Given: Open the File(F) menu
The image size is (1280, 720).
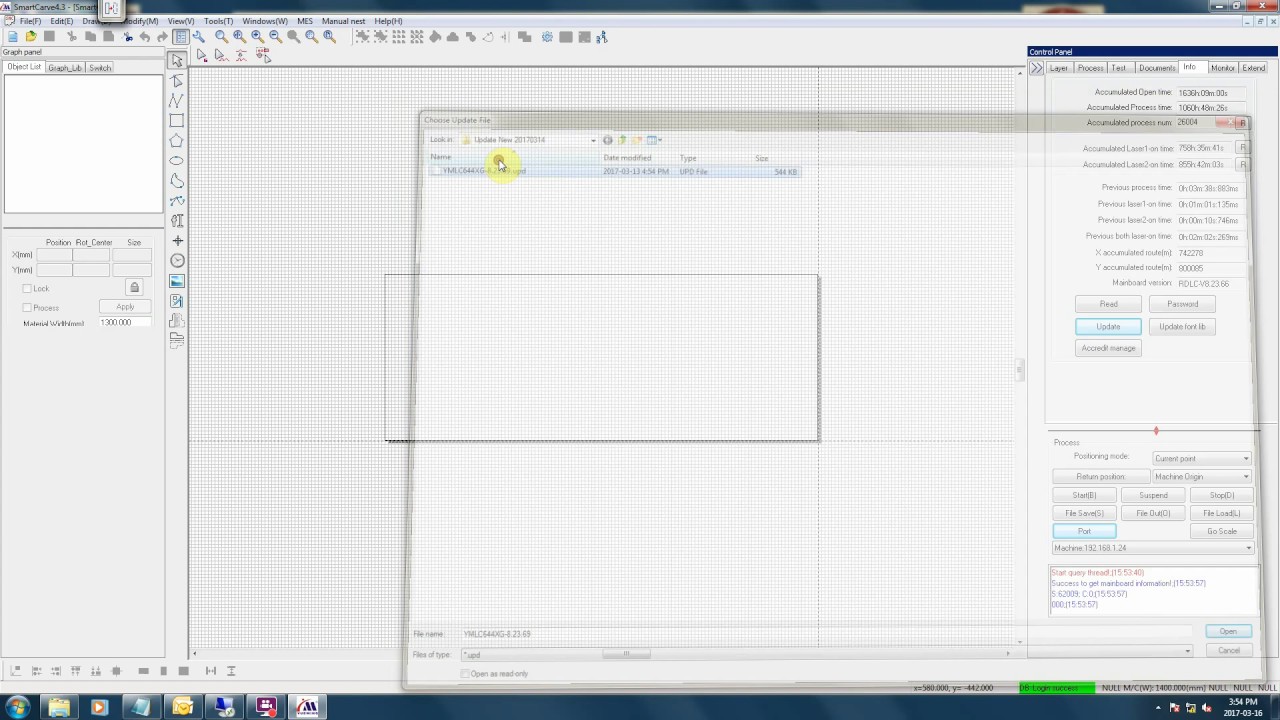Looking at the screenshot, I should pyautogui.click(x=31, y=21).
